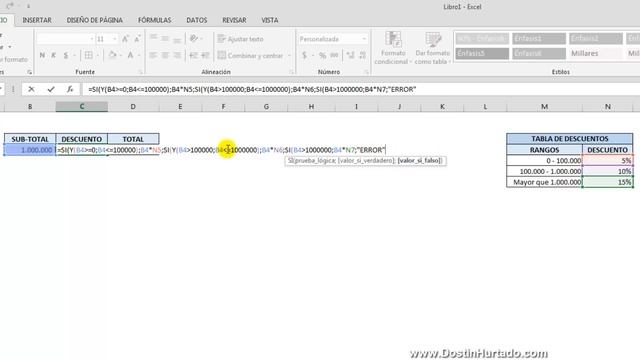Open Insert Function via the fx icon
This screenshot has width=640, height=360.
(x=70, y=89)
